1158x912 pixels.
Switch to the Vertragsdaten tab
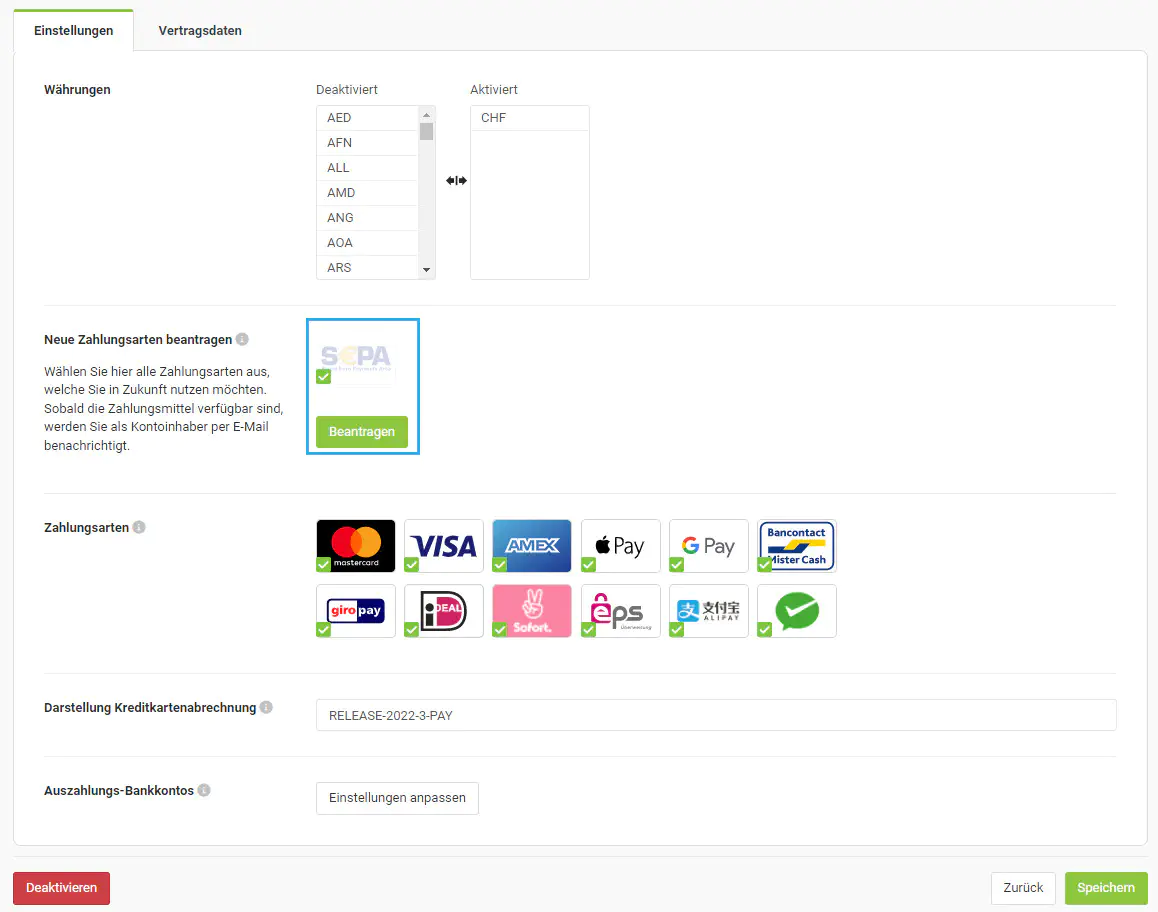coord(200,30)
